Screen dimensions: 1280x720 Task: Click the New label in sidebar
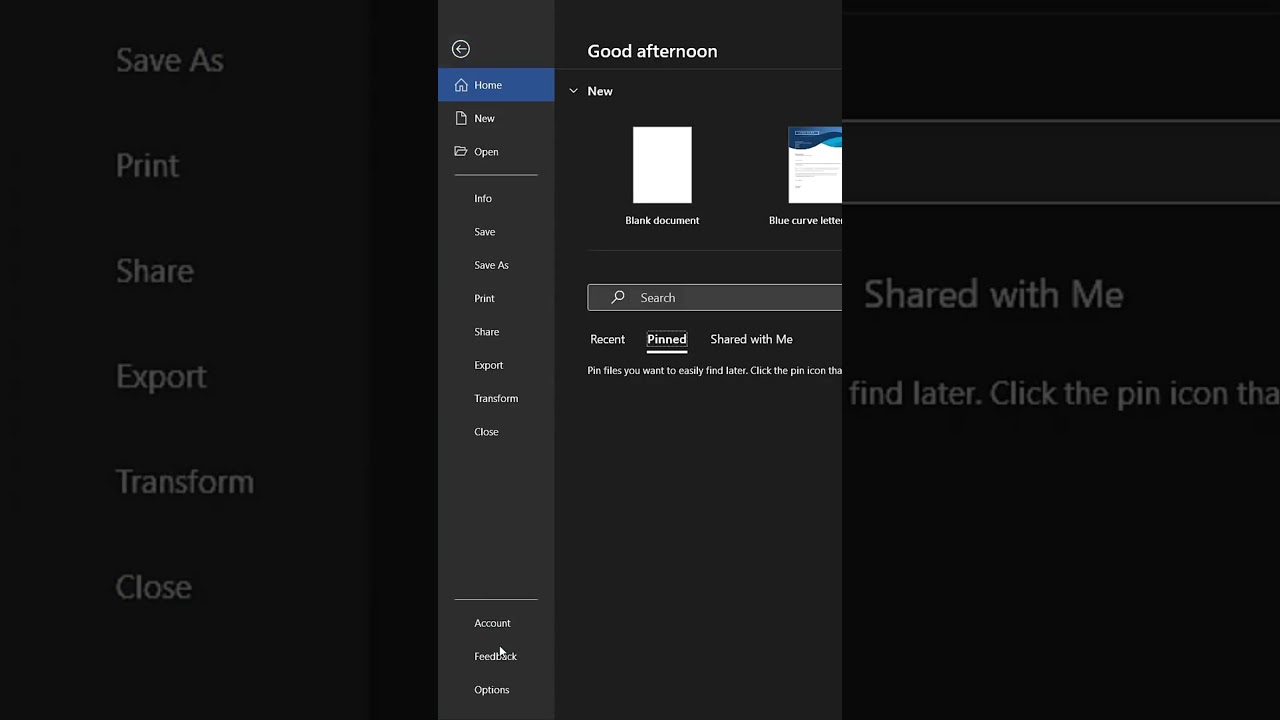pos(484,118)
